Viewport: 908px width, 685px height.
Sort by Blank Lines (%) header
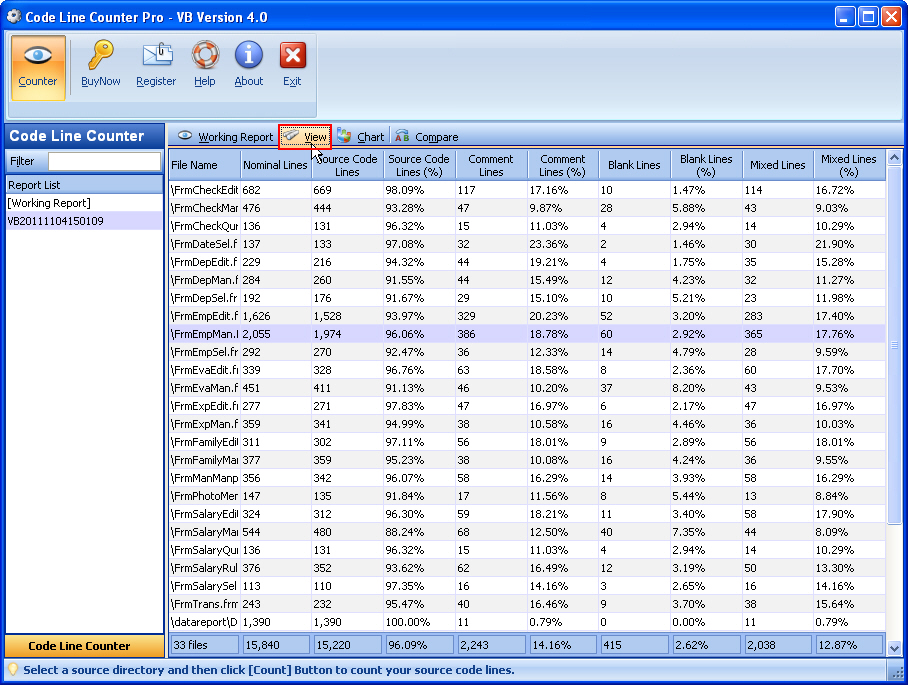706,165
